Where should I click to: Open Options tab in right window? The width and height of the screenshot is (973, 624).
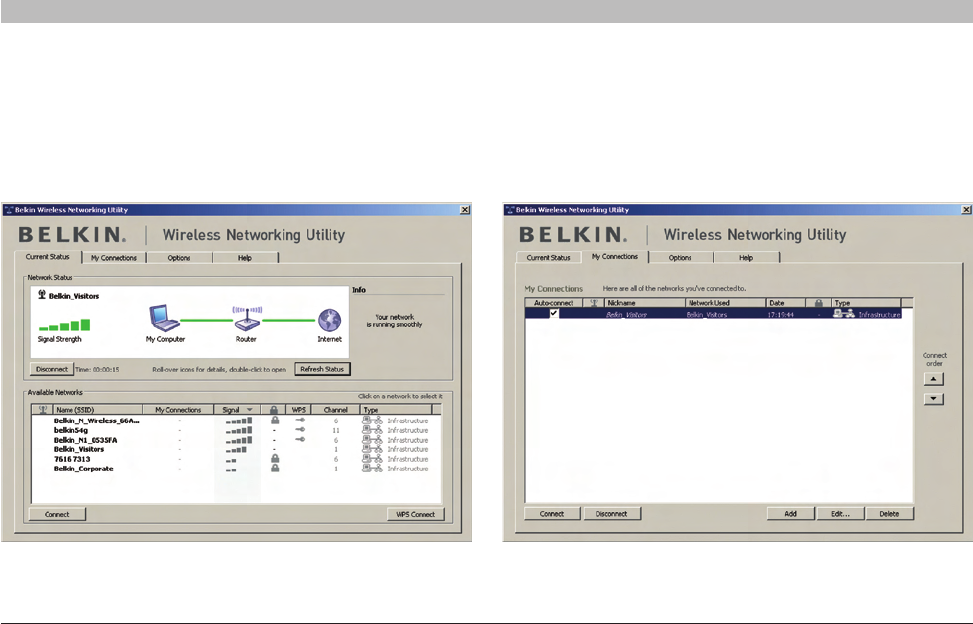click(680, 257)
